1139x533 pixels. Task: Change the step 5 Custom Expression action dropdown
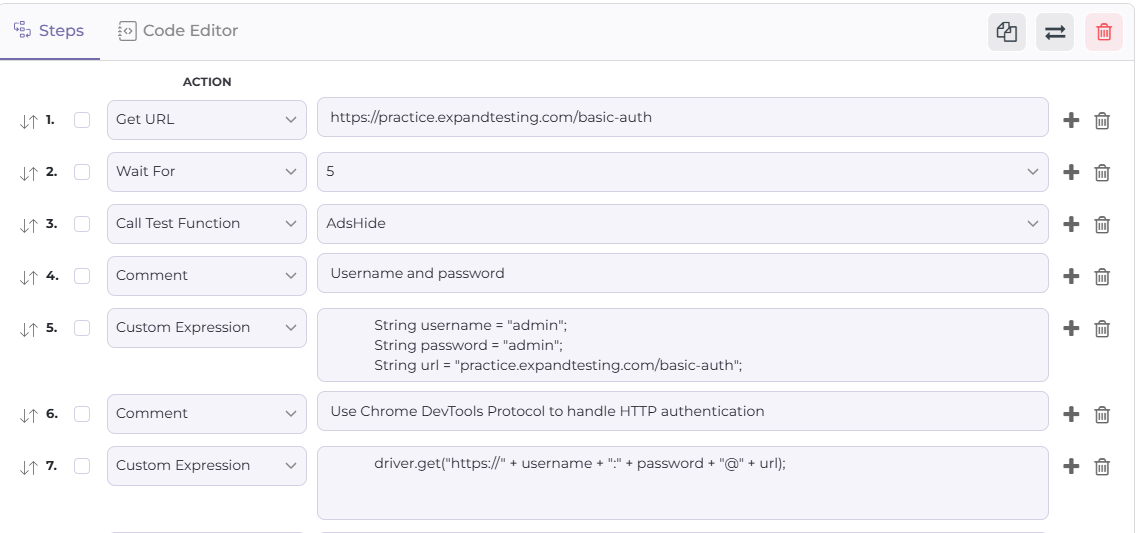(206, 328)
